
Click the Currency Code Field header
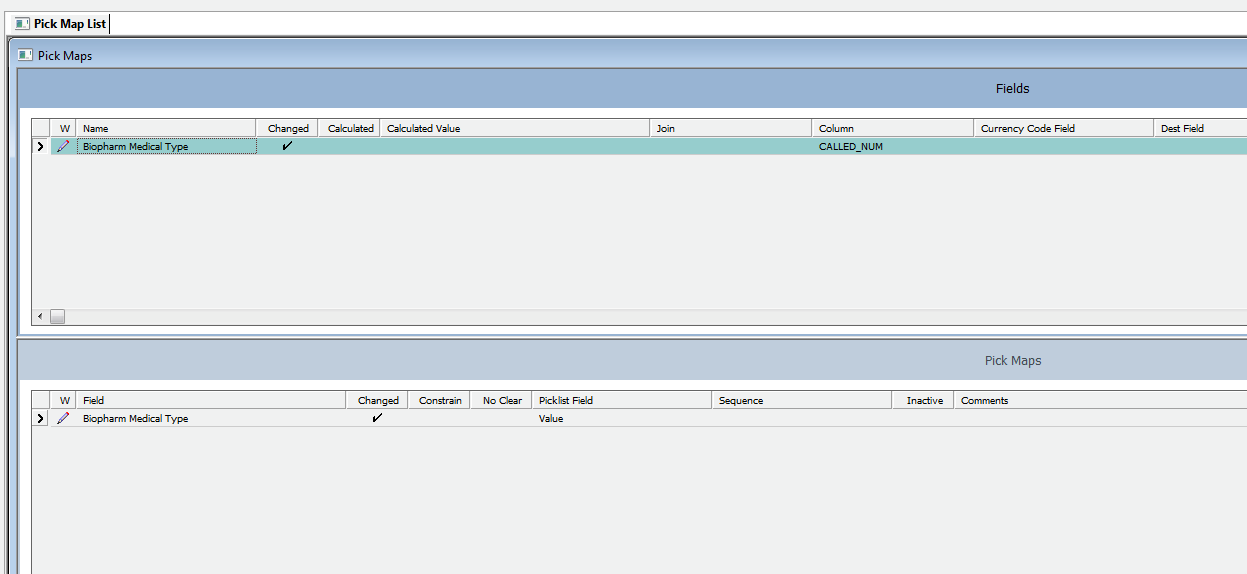click(x=1064, y=128)
